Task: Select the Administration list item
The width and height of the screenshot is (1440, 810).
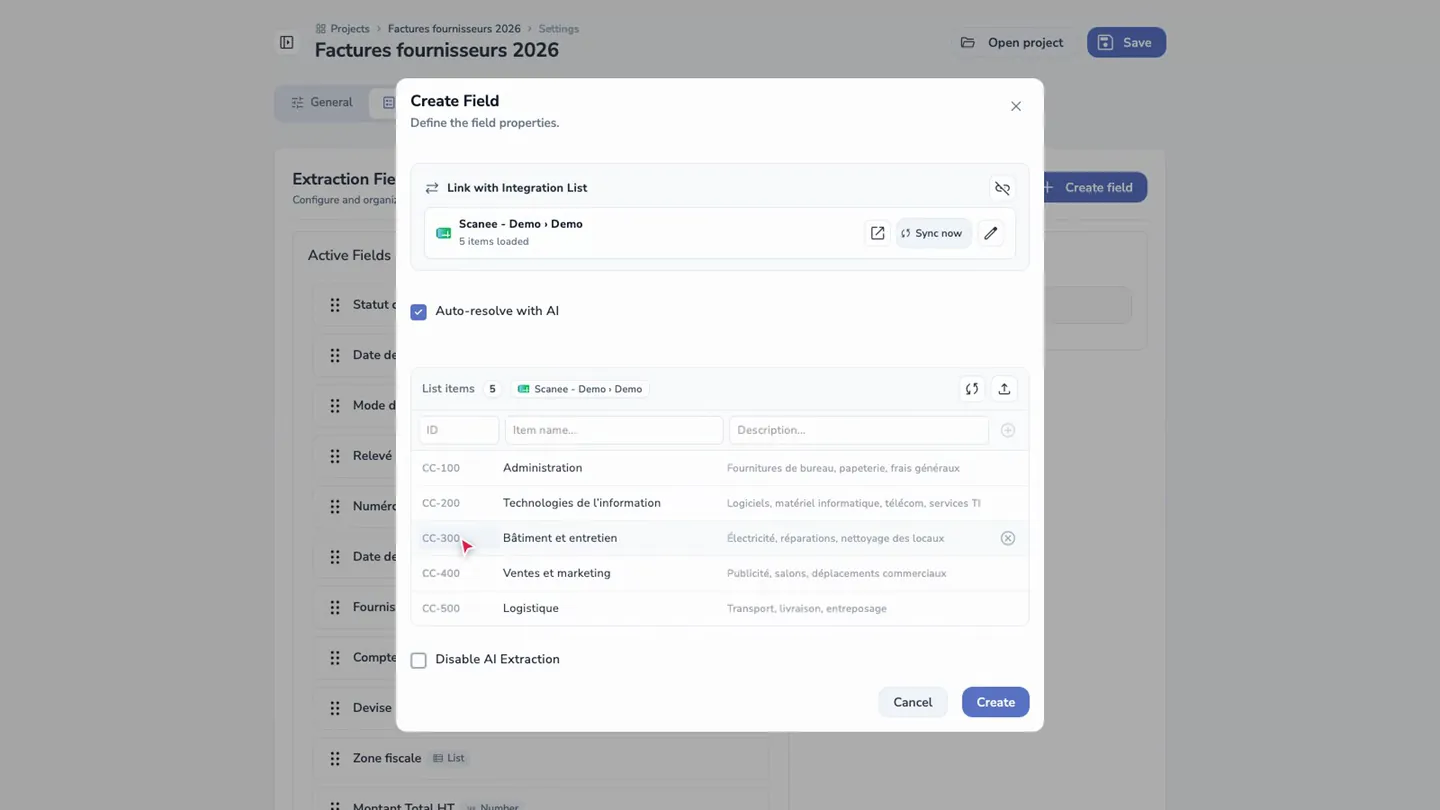Action: tap(719, 468)
